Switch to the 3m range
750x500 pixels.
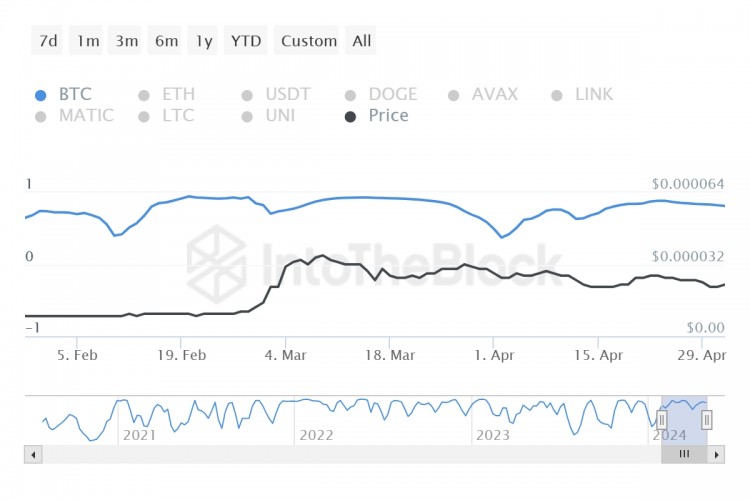tap(125, 41)
